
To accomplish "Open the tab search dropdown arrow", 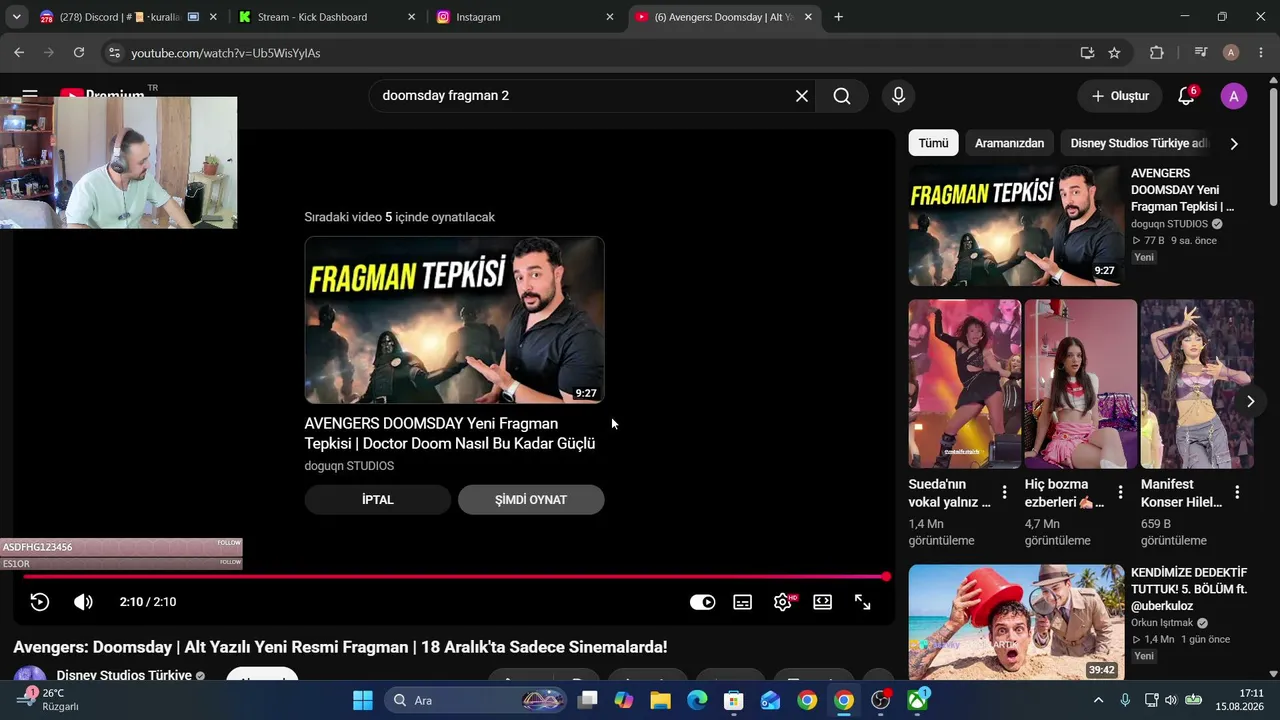I will [16, 17].
